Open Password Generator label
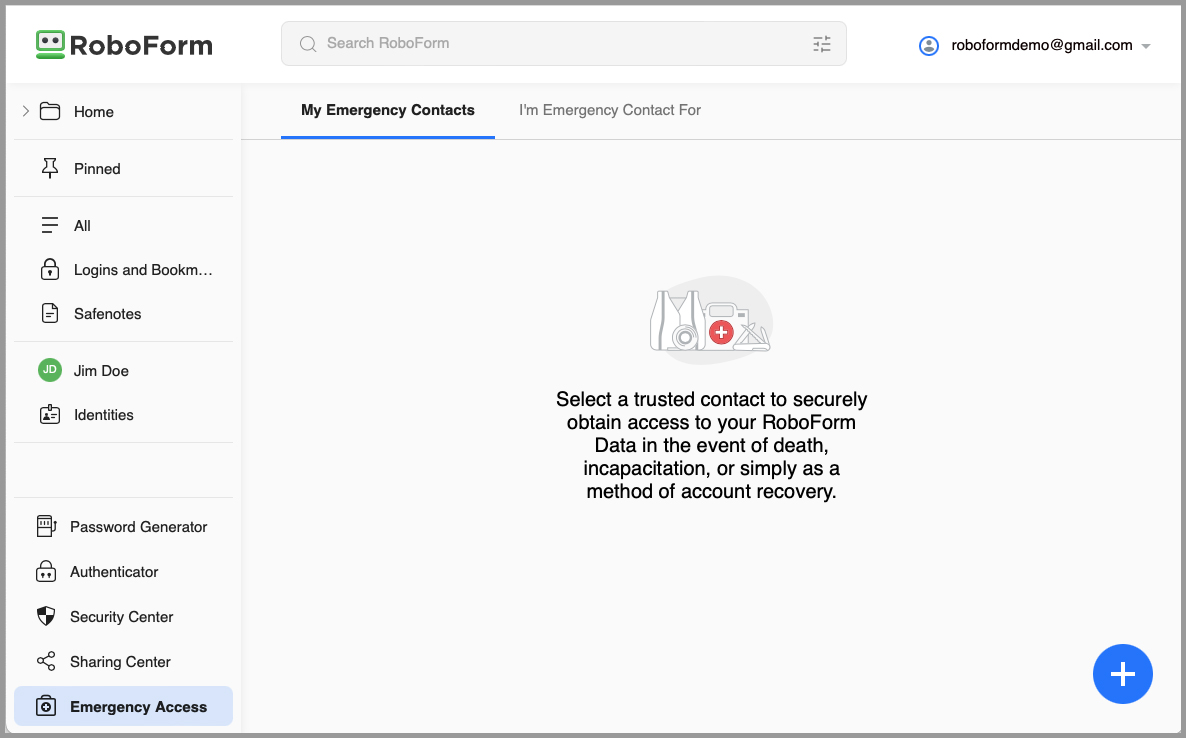Screen dimensions: 1186x738 138,527
